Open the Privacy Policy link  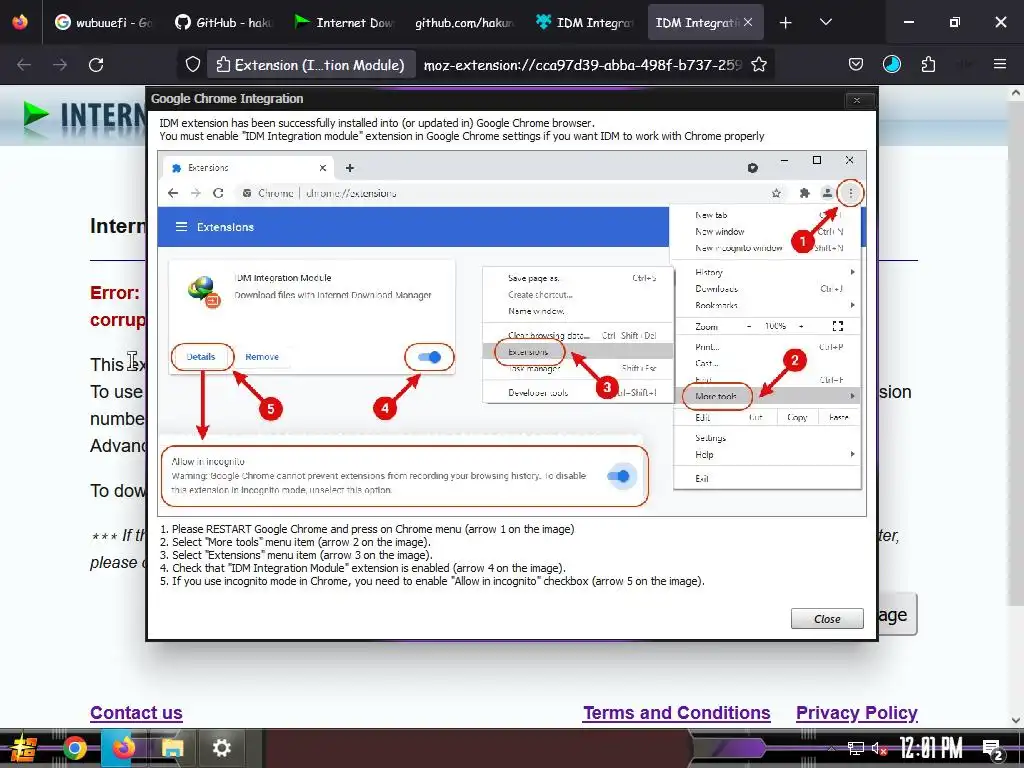click(856, 712)
